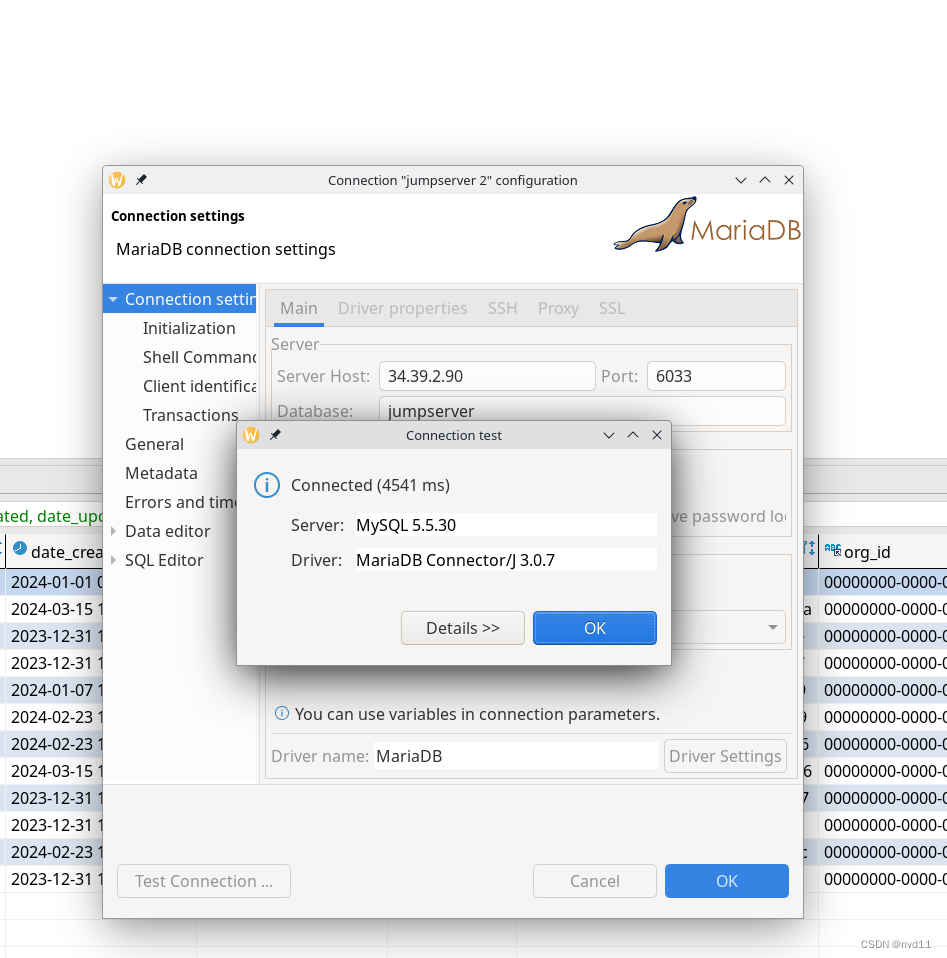
Task: Click the org_id column header in the data grid
Action: (882, 552)
